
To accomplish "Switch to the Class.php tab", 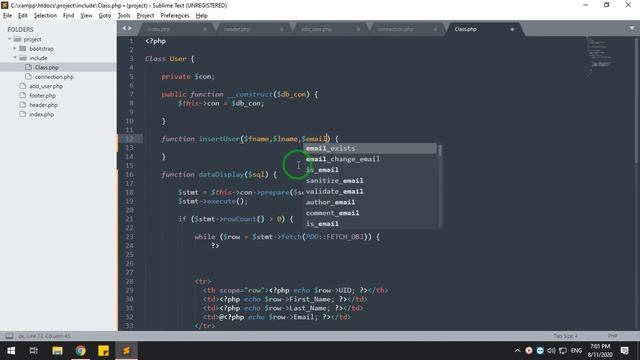I will (465, 29).
